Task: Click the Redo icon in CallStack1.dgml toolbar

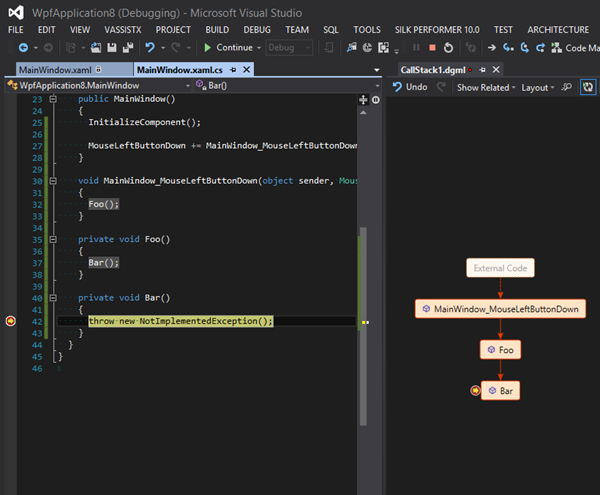Action: [441, 87]
